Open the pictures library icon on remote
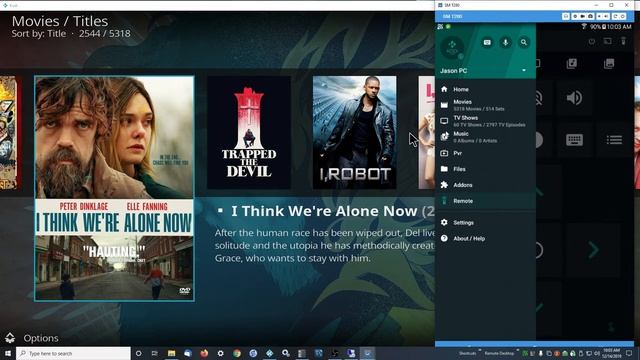The height and width of the screenshot is (360, 640). [x=609, y=64]
